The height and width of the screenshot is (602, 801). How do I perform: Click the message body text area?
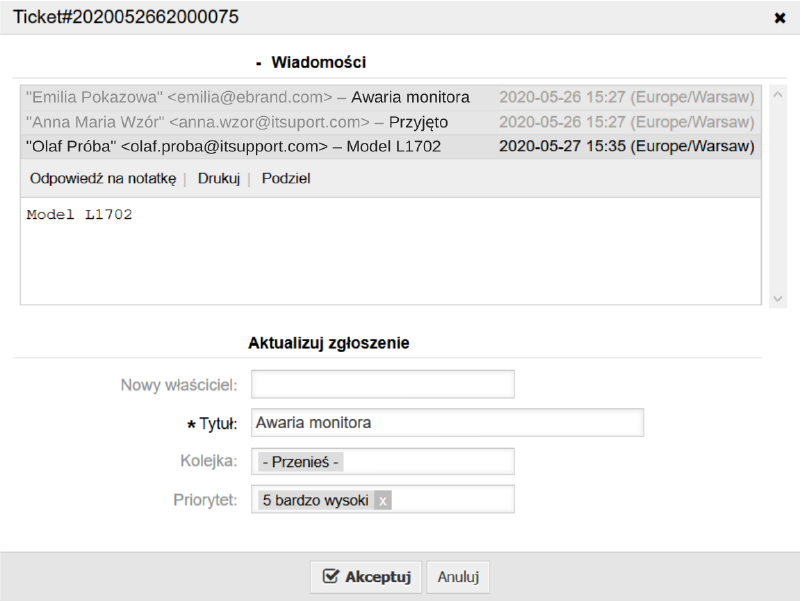tap(390, 251)
